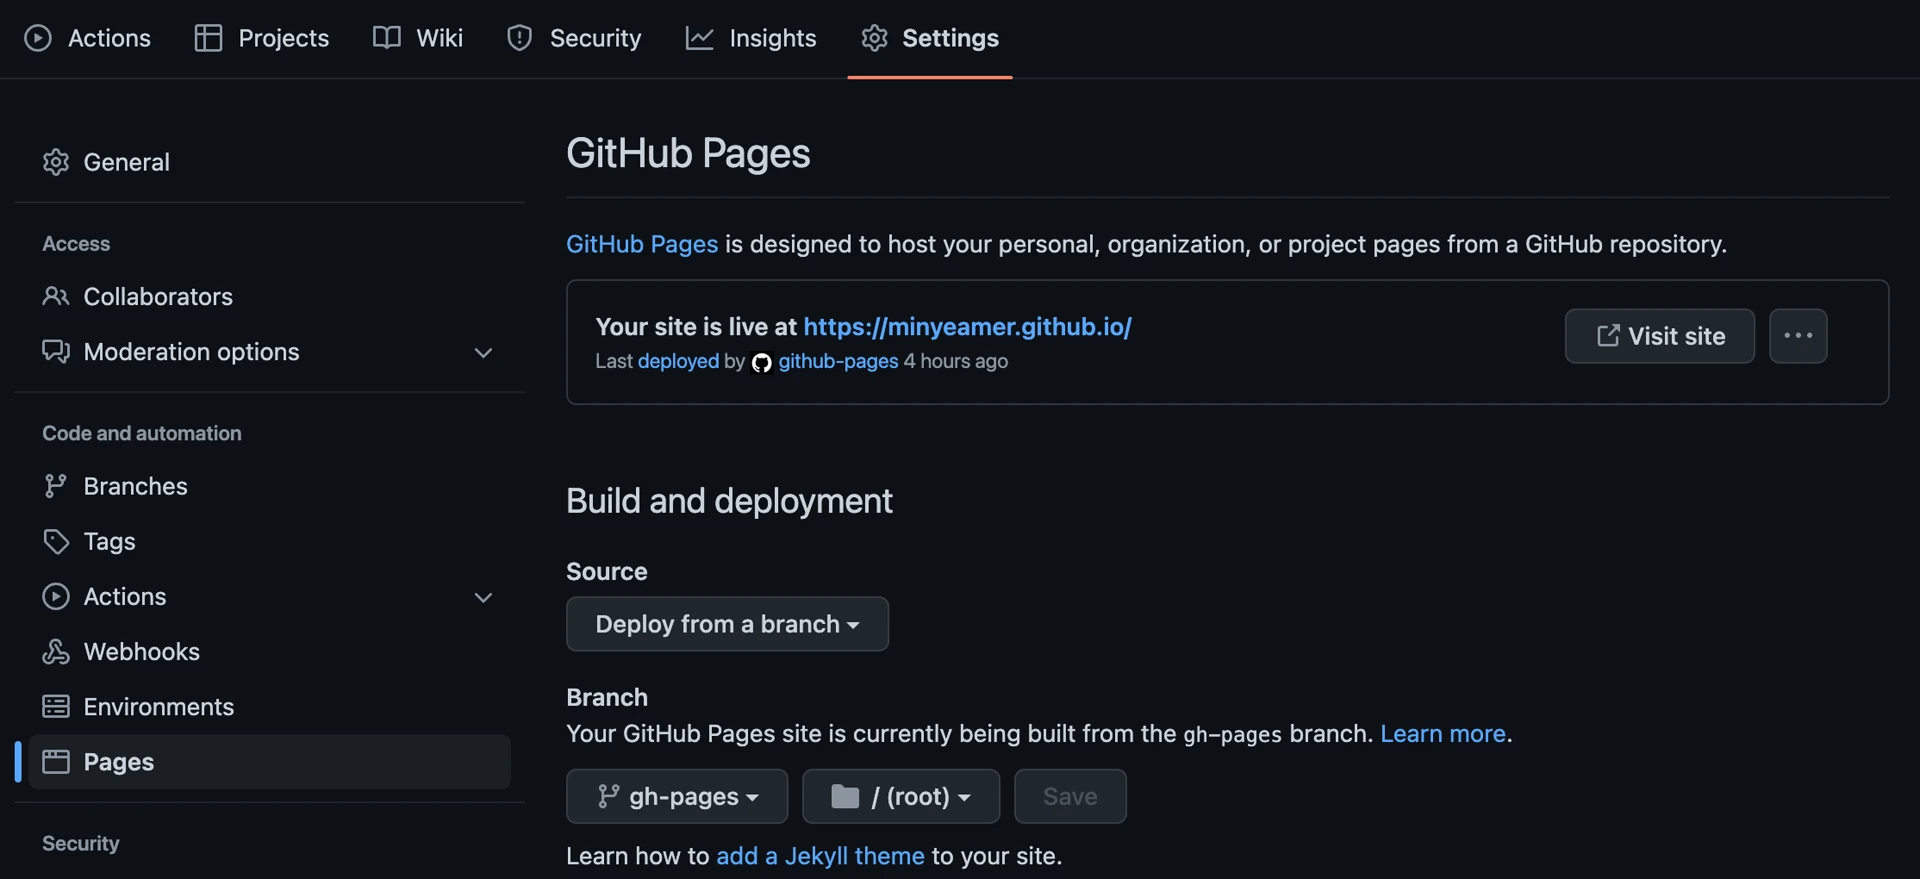This screenshot has width=1920, height=879.
Task: Open the Projects tab
Action: click(x=262, y=38)
